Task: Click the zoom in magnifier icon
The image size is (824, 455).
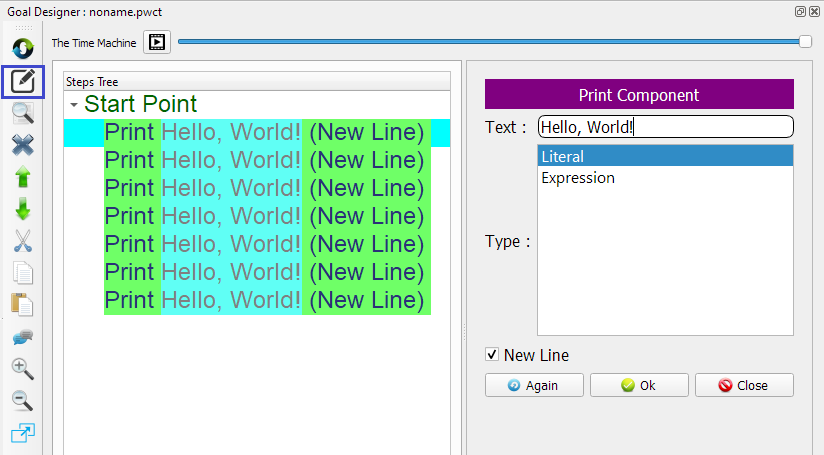Action: (23, 369)
